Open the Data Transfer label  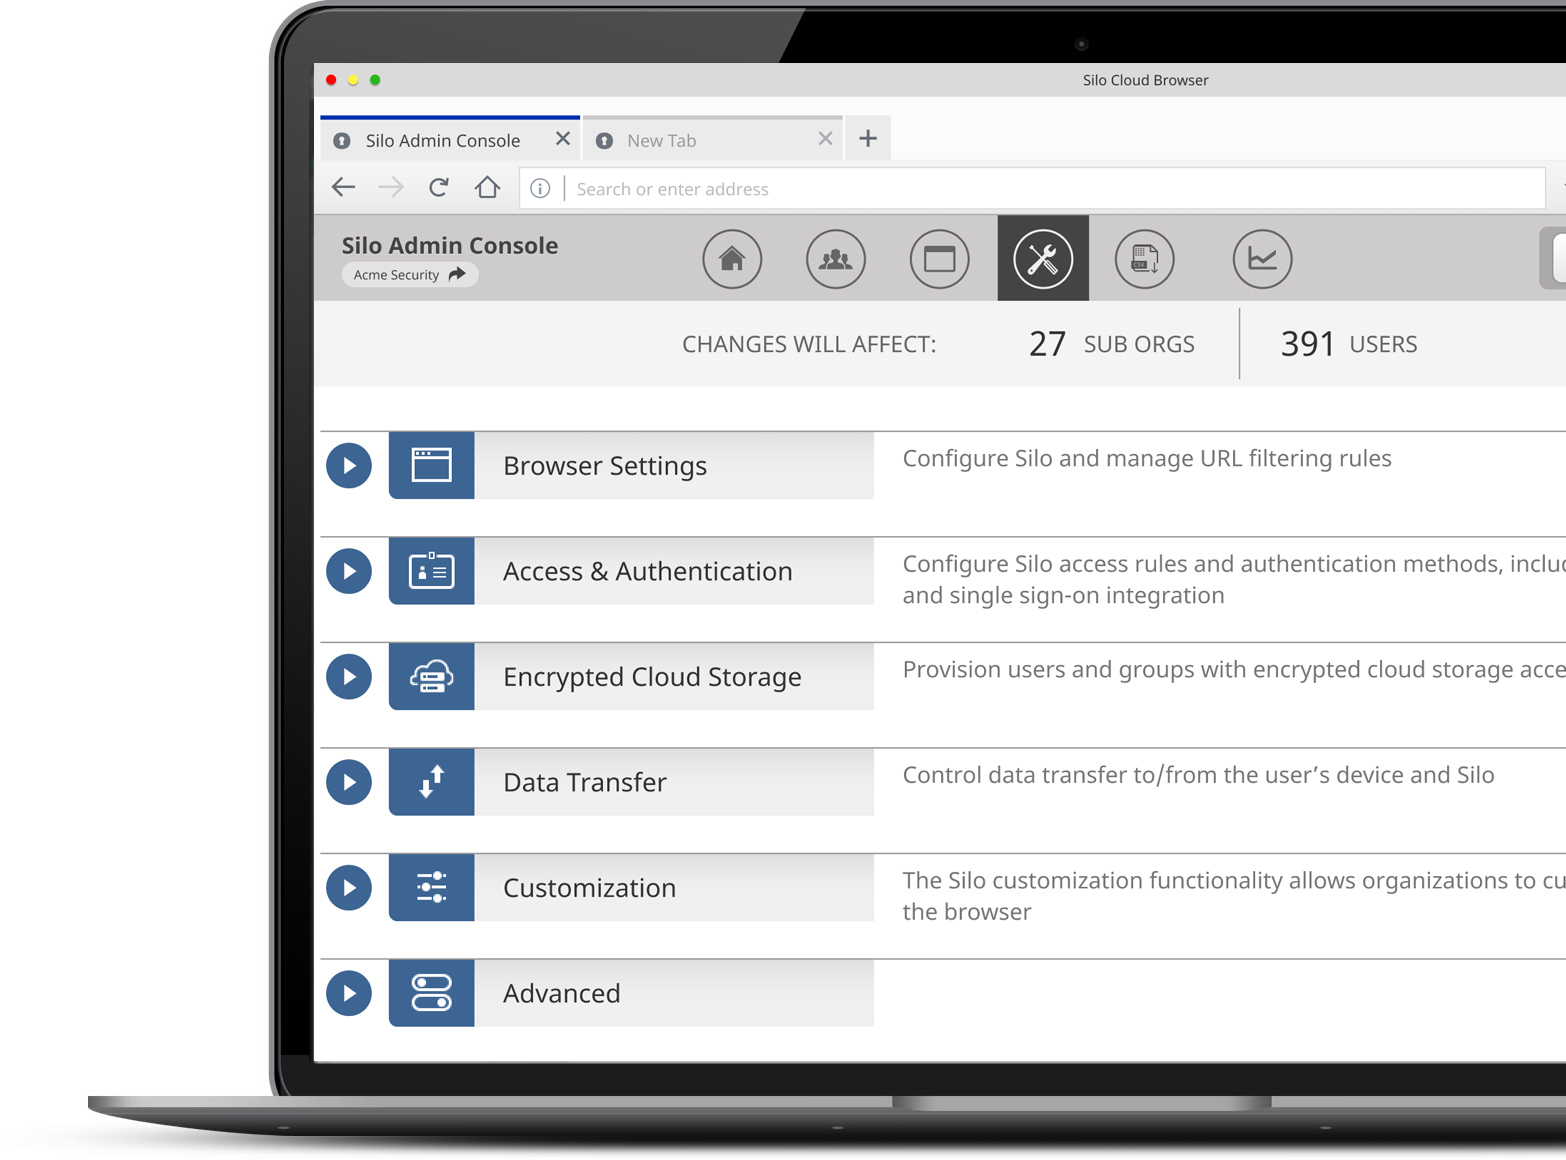pos(585,782)
